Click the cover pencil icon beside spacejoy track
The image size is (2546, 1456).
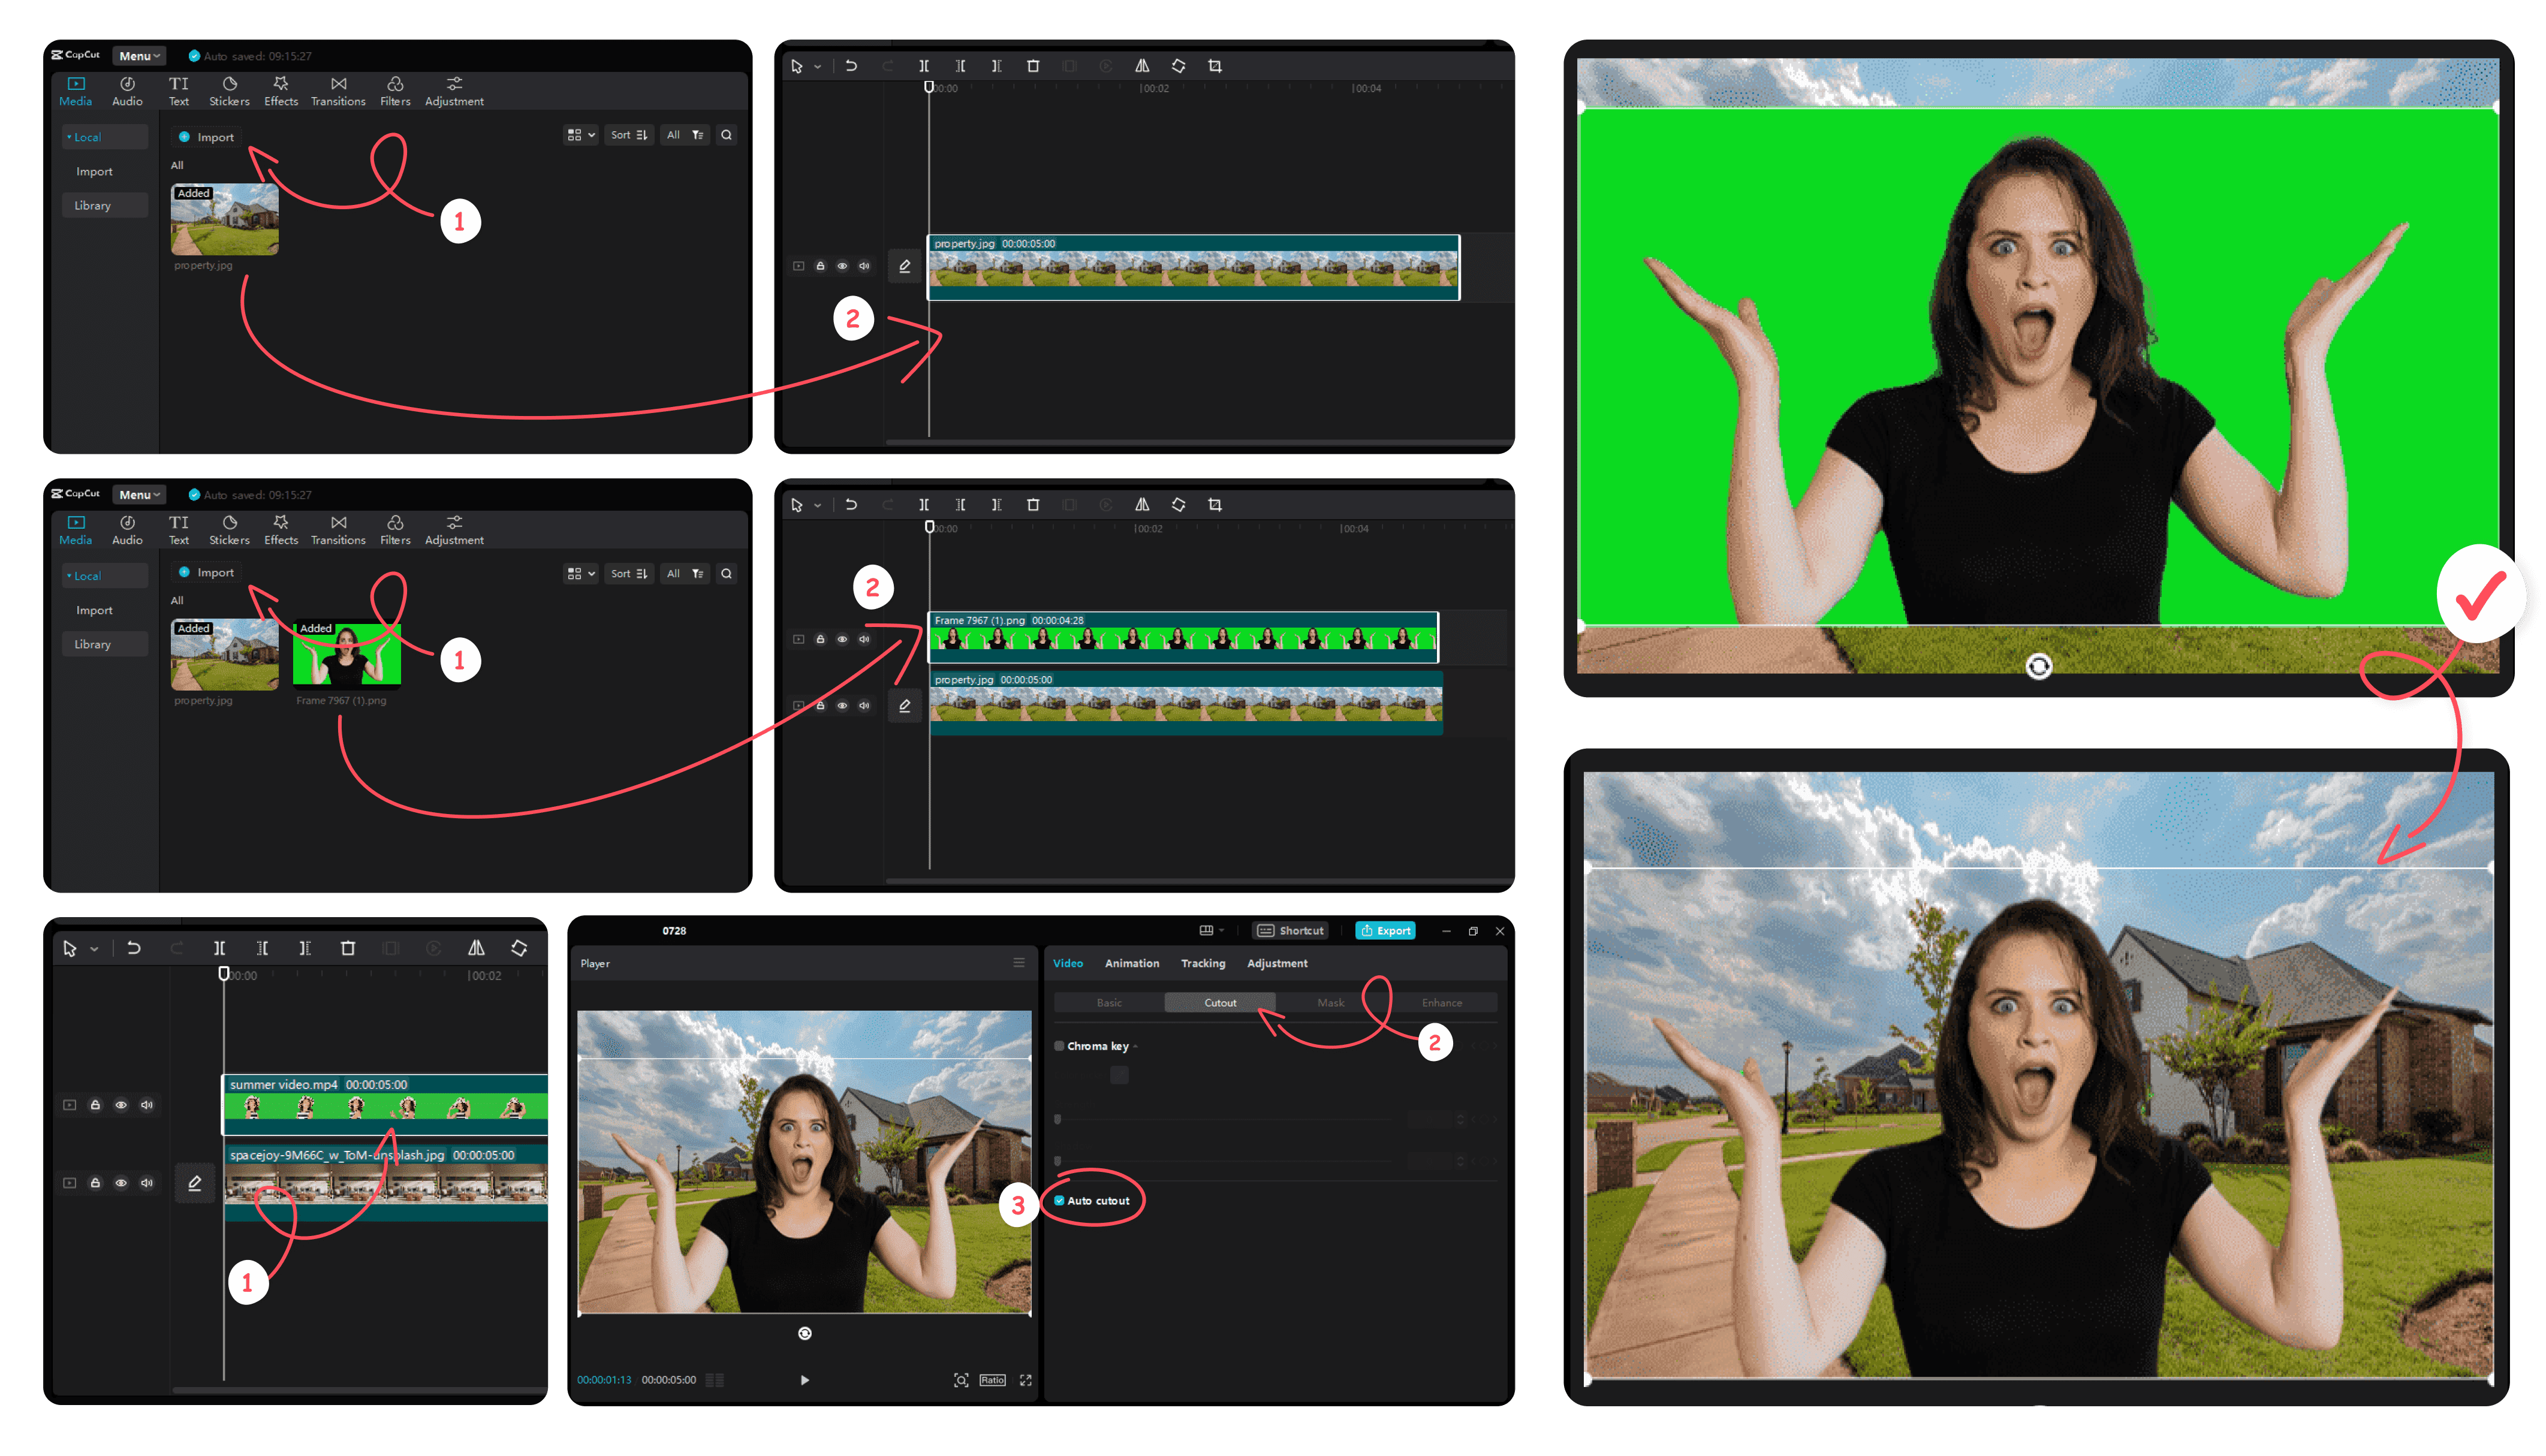click(195, 1183)
